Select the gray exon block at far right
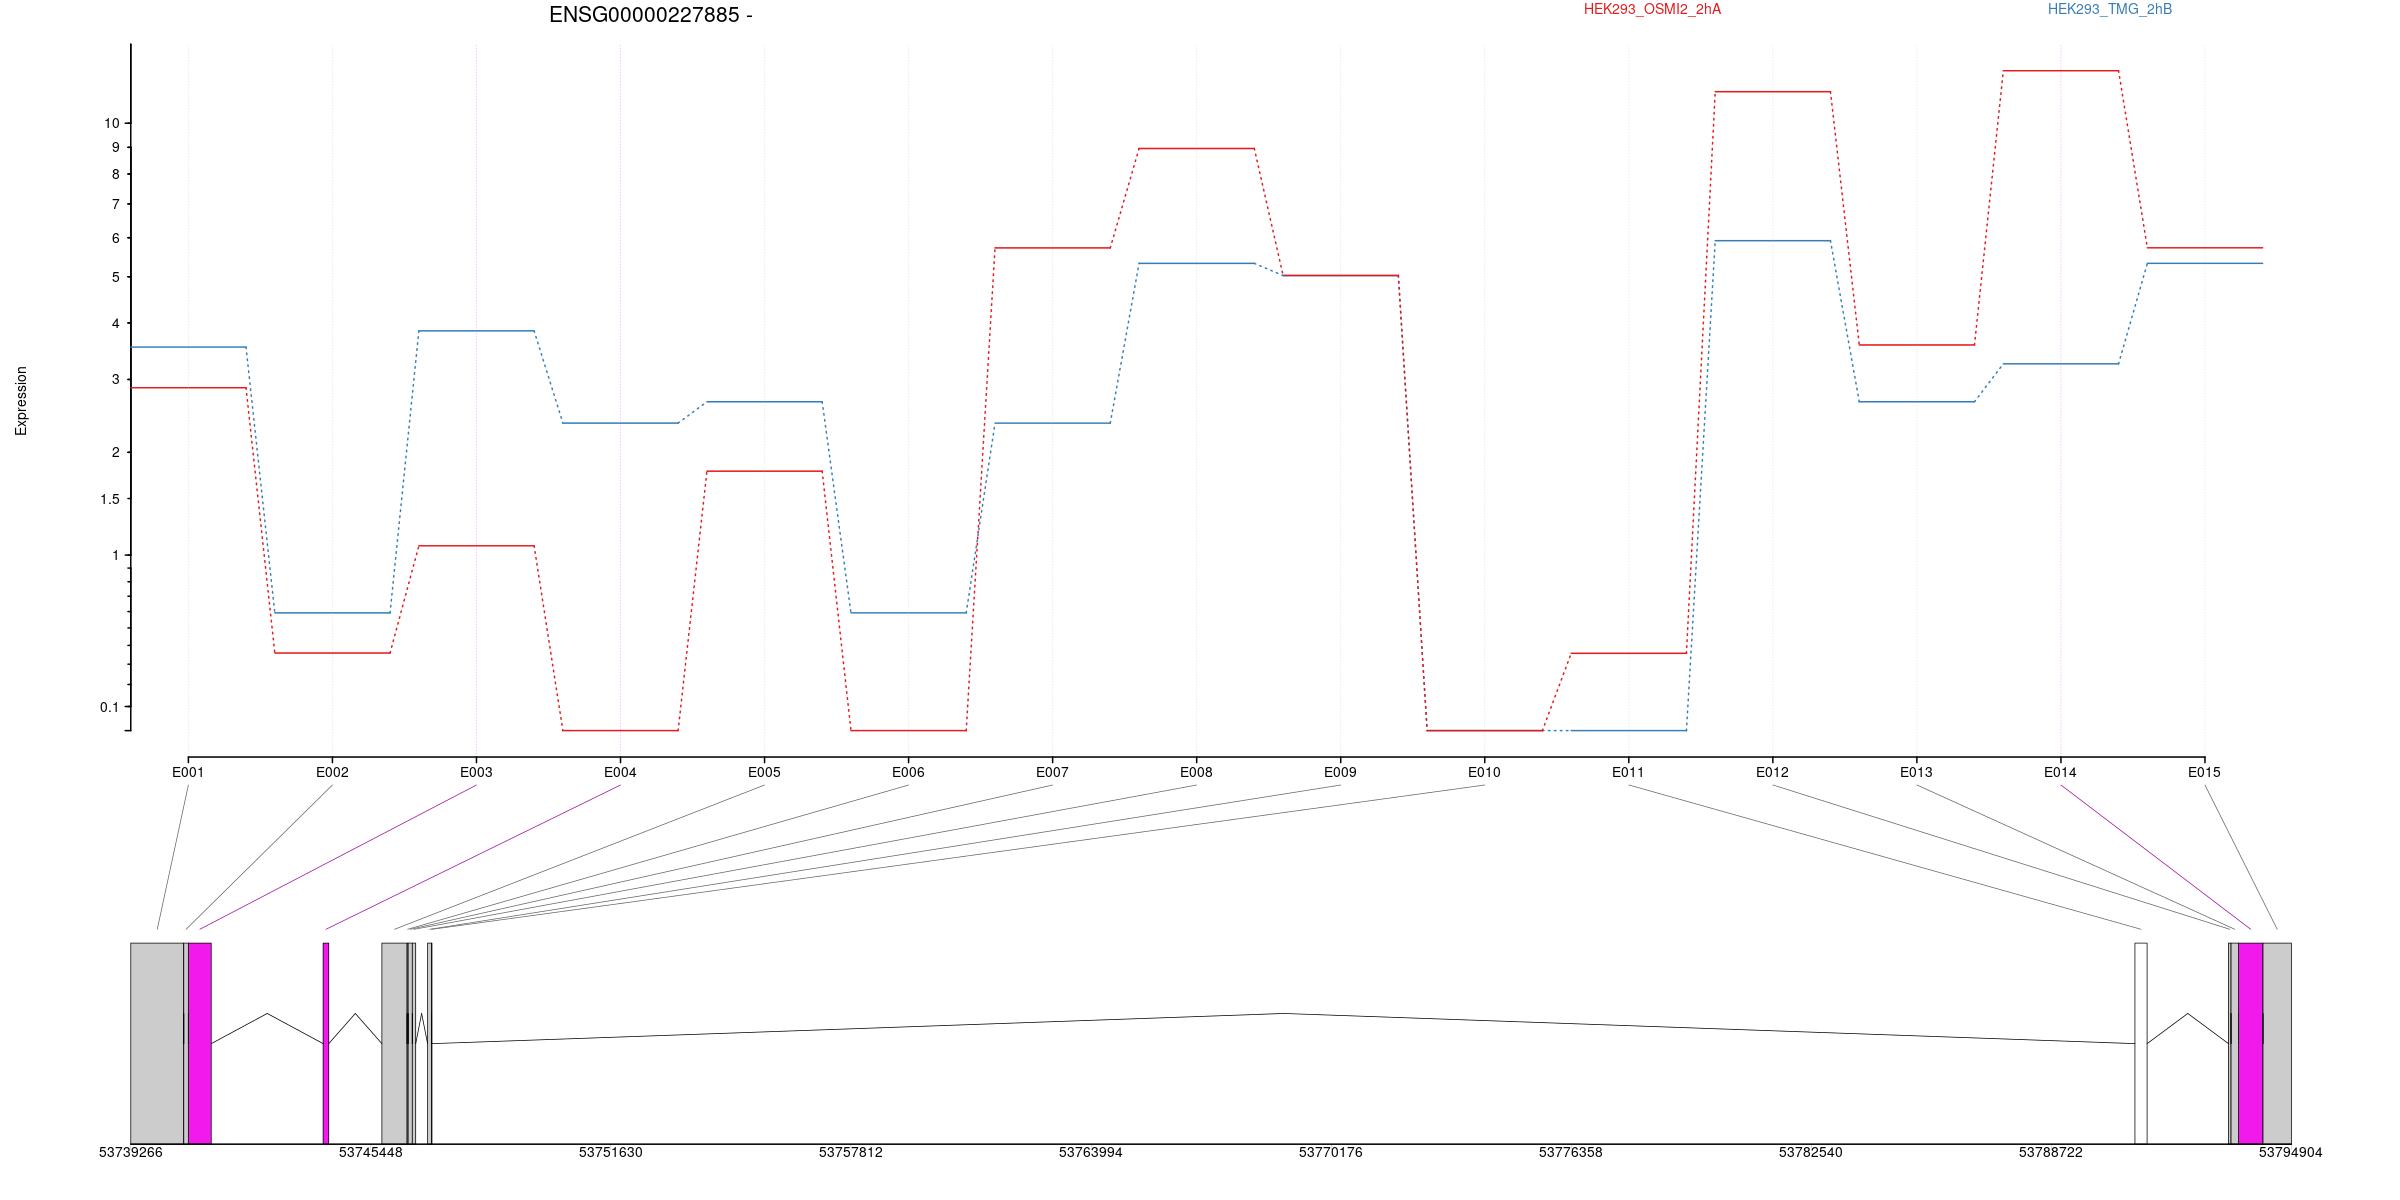The width and height of the screenshot is (2400, 1200). pos(2277,1043)
